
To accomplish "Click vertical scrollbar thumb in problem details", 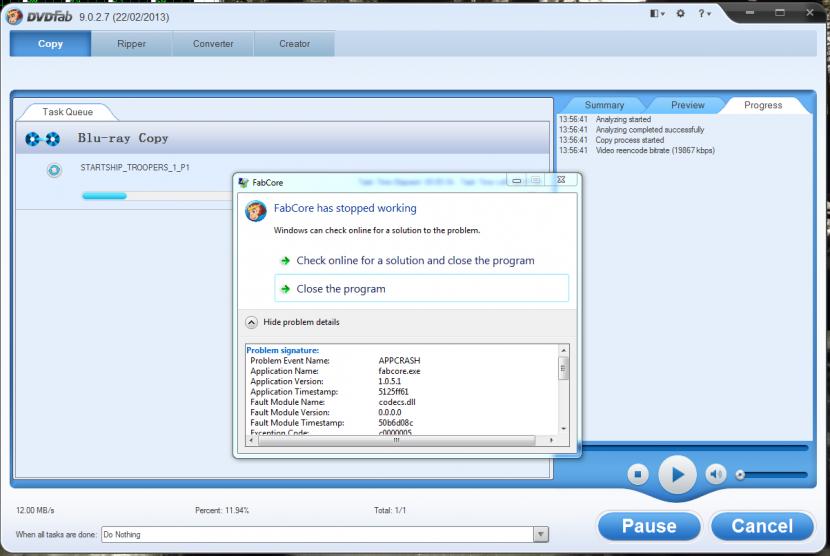I will point(564,368).
